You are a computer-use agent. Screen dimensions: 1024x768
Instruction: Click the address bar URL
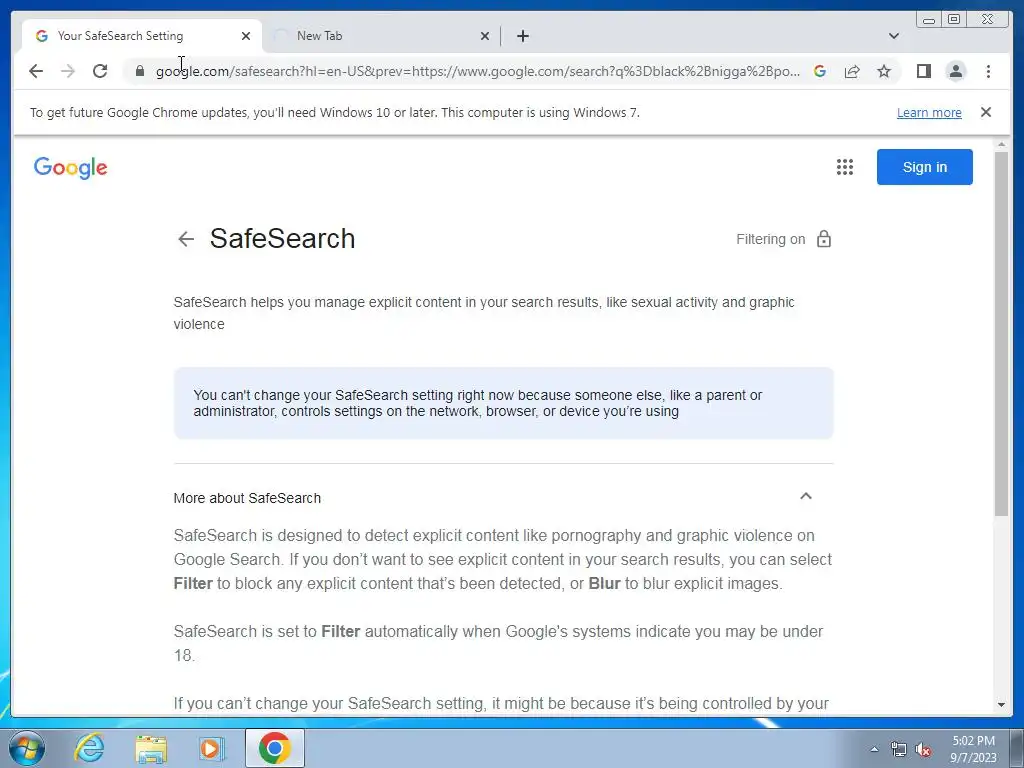[477, 71]
